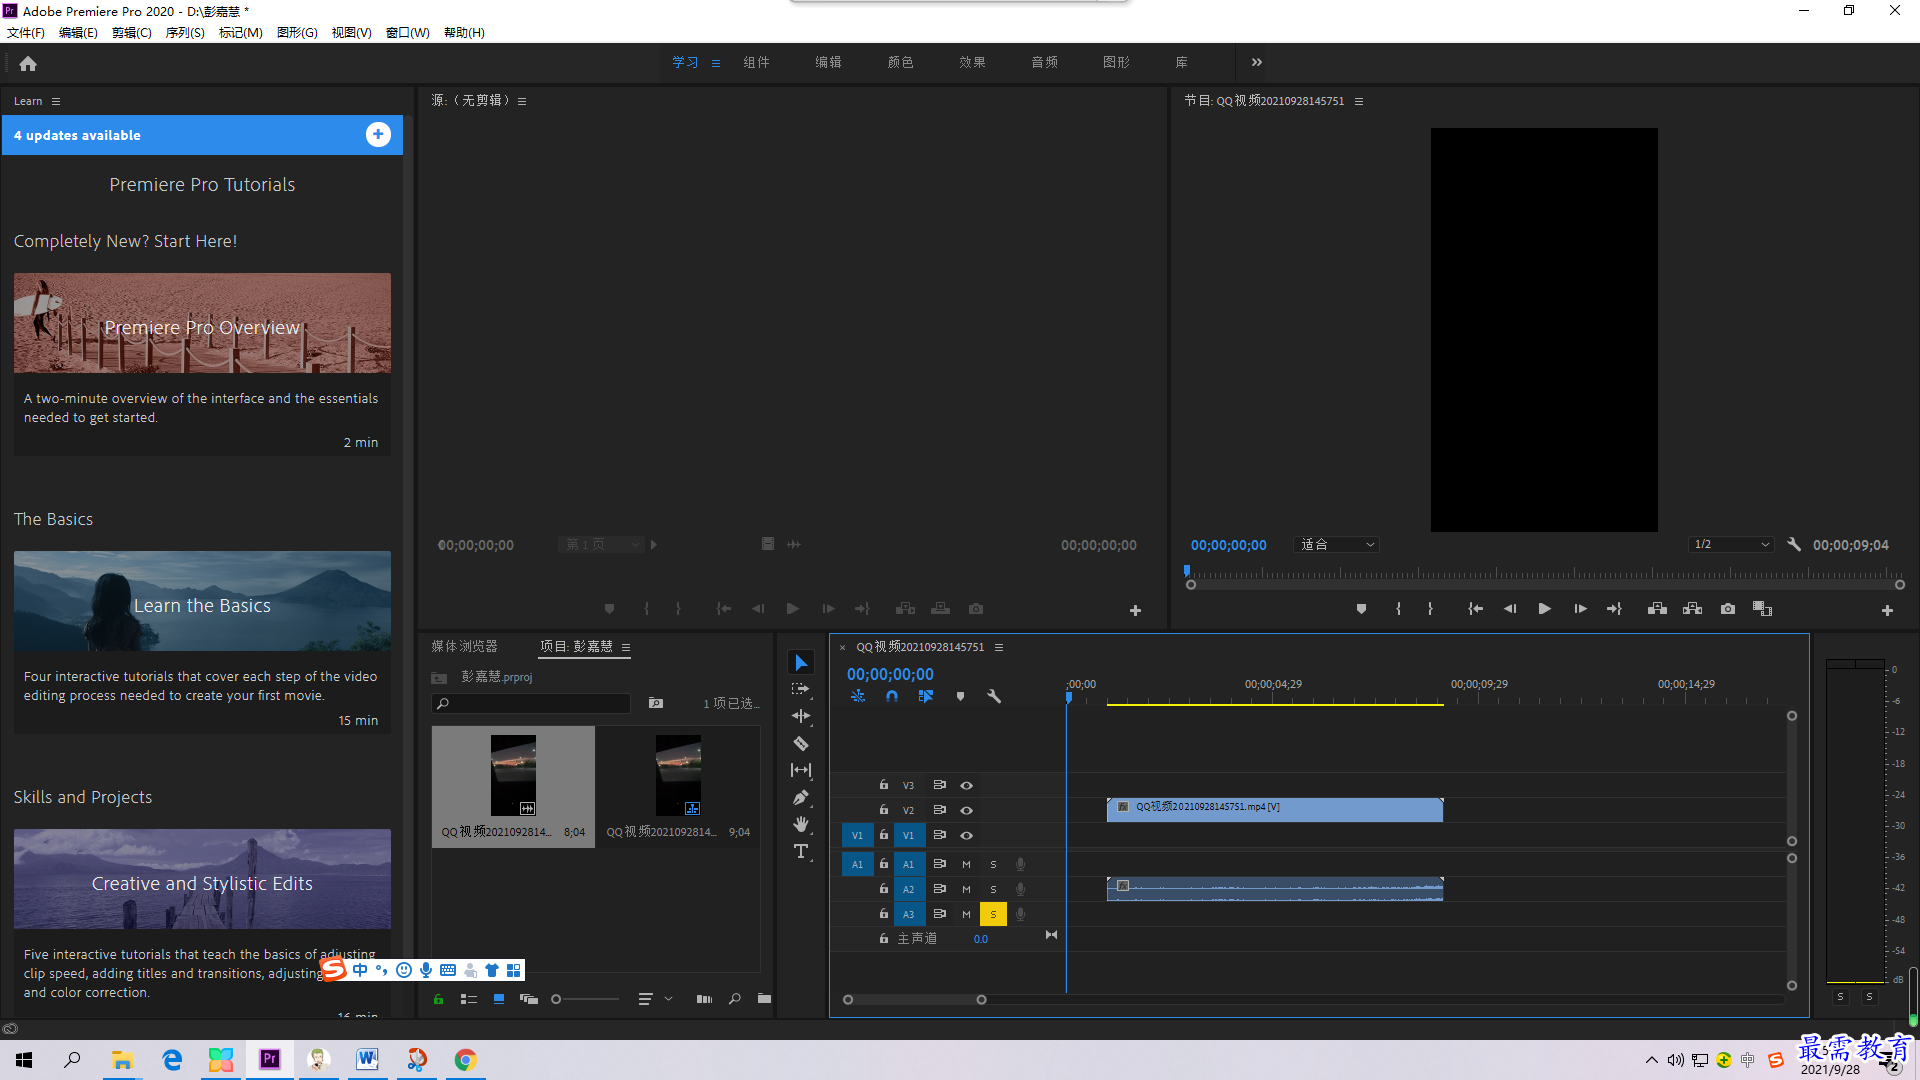Play the Program monitor sequence
This screenshot has width=1920, height=1080.
click(x=1544, y=609)
